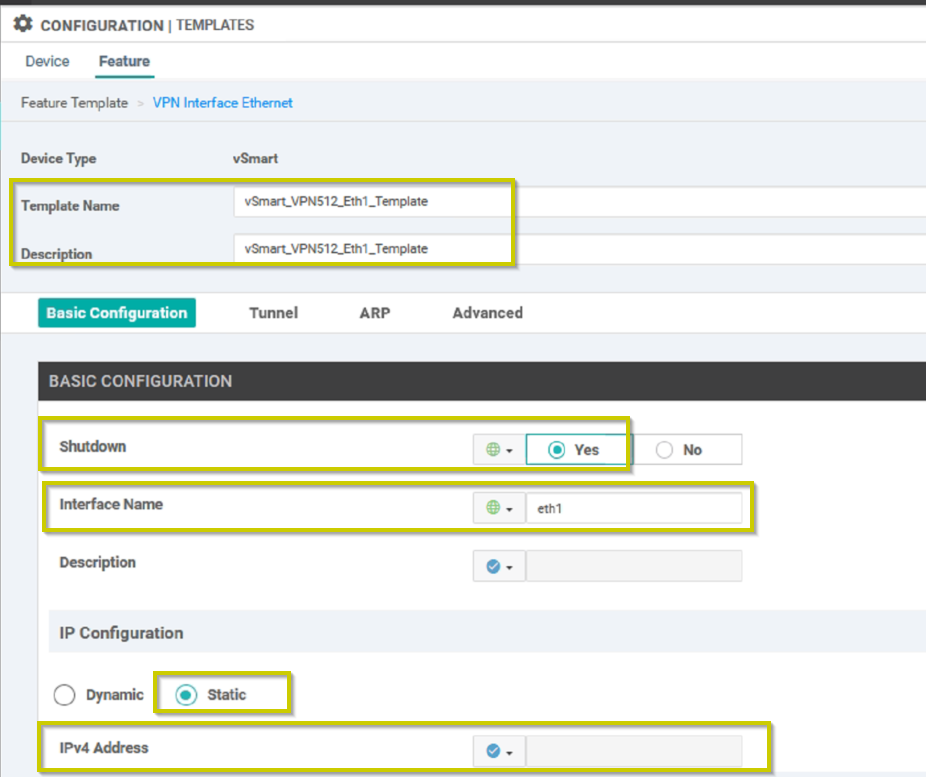Screen dimensions: 926x777
Task: Select Yes for Shutdown
Action: coord(579,450)
